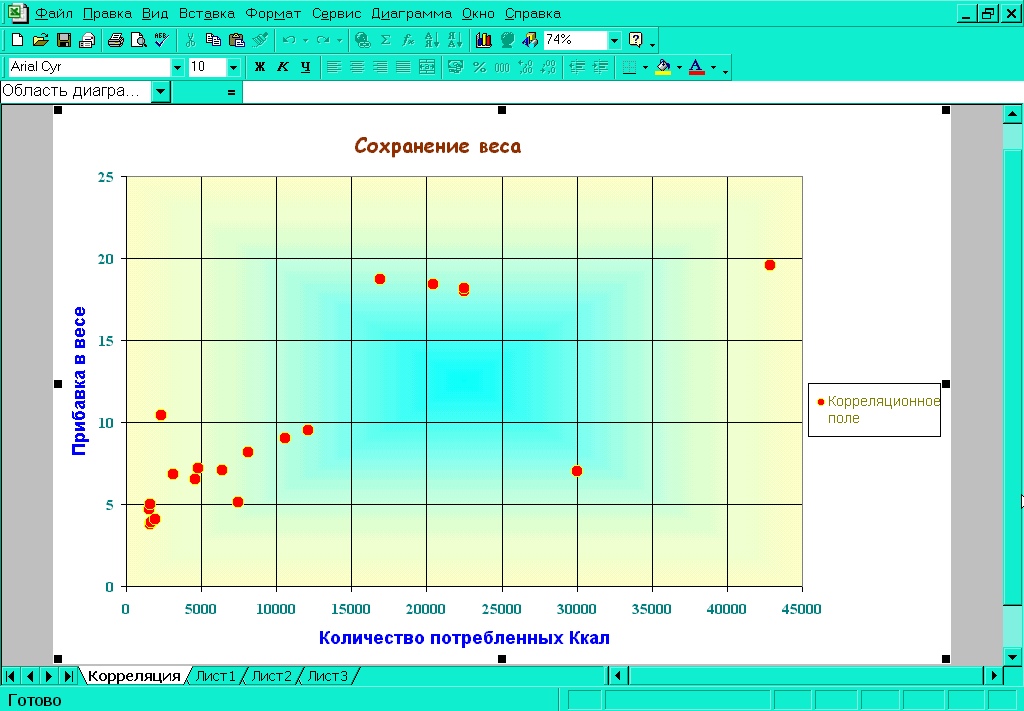This screenshot has width=1024, height=711.
Task: Sort descending with the Z-A icon
Action: (x=455, y=40)
